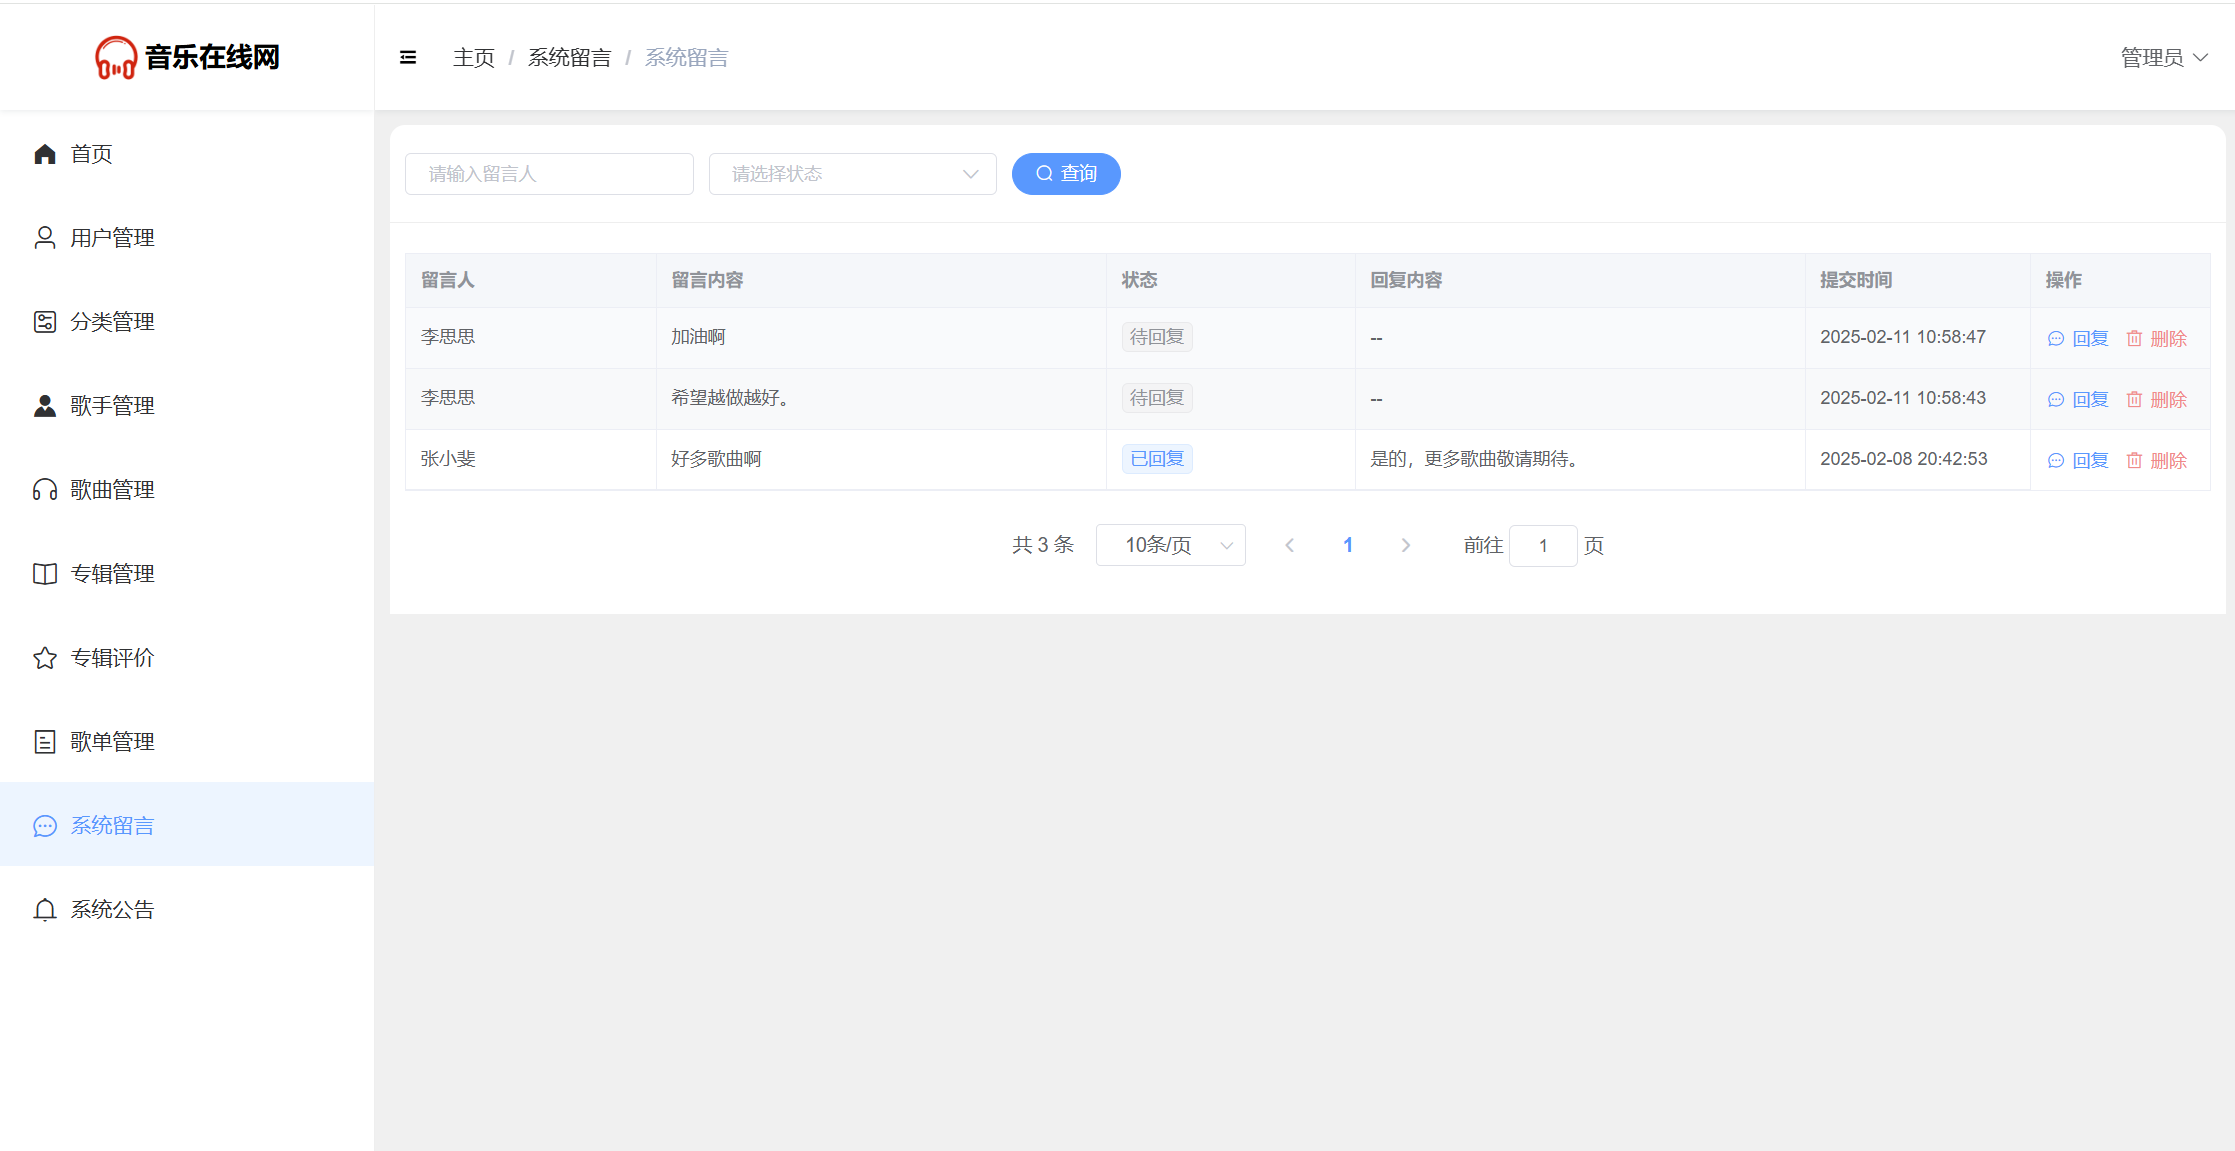Click reply icon on 加油啊 message row
The height and width of the screenshot is (1151, 2235).
pyautogui.click(x=2056, y=339)
